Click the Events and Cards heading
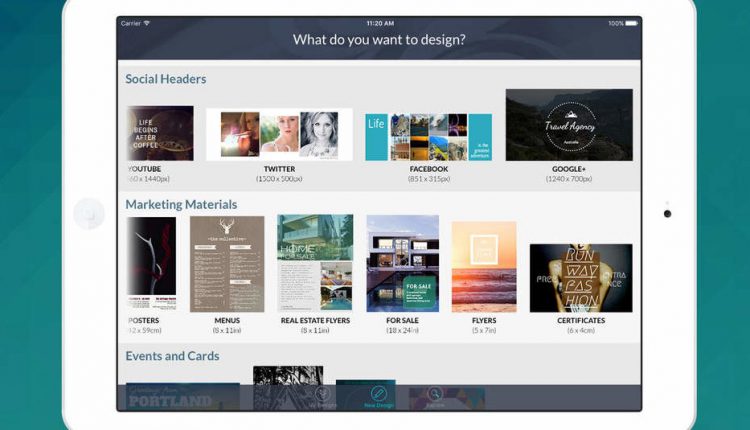The image size is (750, 430). (x=172, y=356)
